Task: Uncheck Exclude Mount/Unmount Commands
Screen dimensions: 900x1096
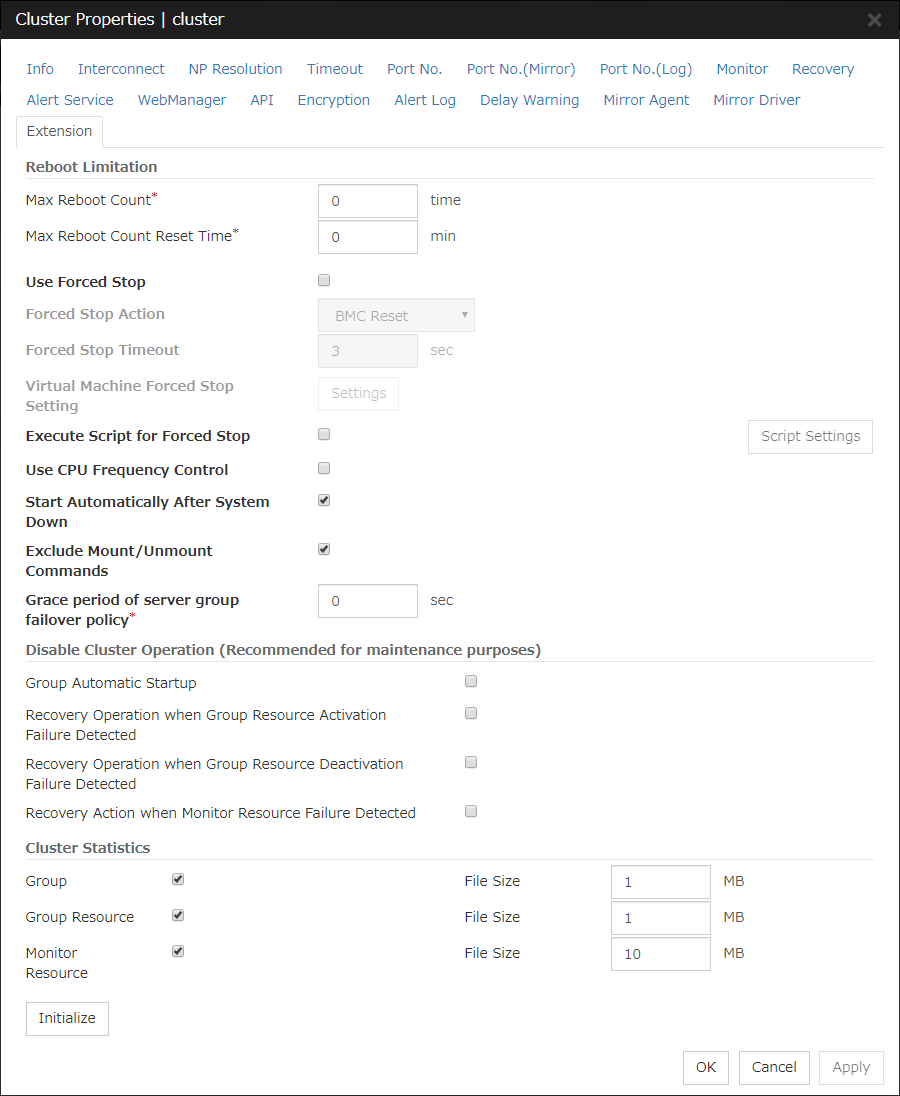Action: 324,550
